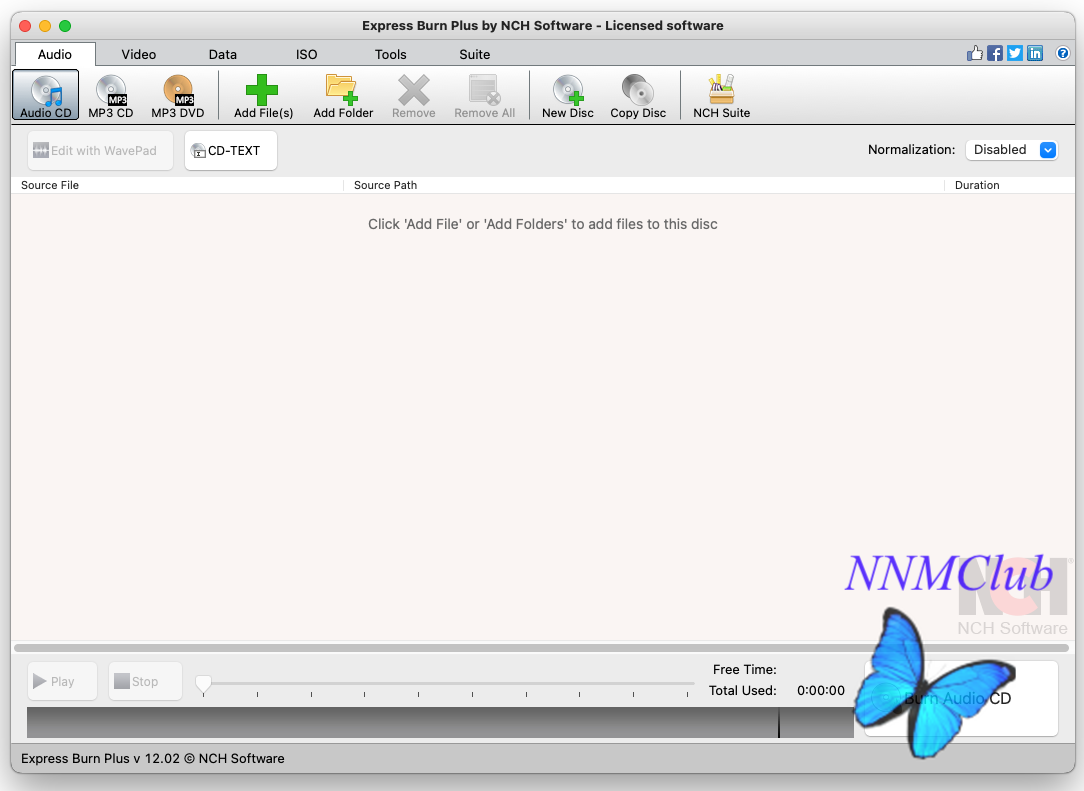The height and width of the screenshot is (791, 1084).
Task: Click the 'Total Used:' label
Action: [x=742, y=690]
